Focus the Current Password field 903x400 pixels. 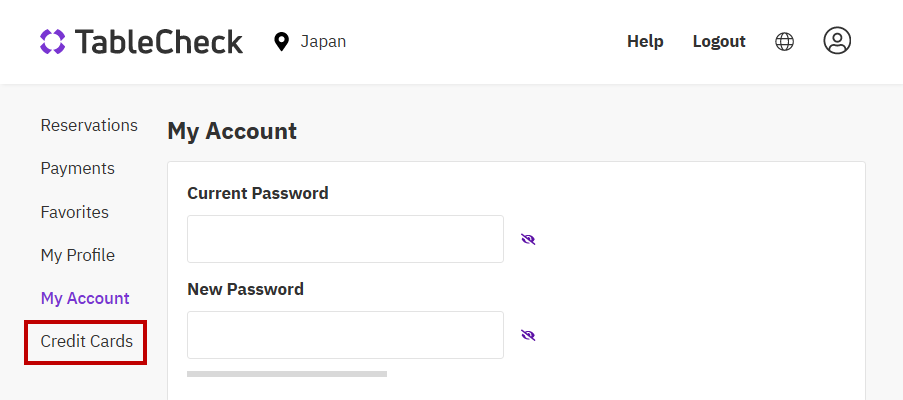pyautogui.click(x=345, y=239)
